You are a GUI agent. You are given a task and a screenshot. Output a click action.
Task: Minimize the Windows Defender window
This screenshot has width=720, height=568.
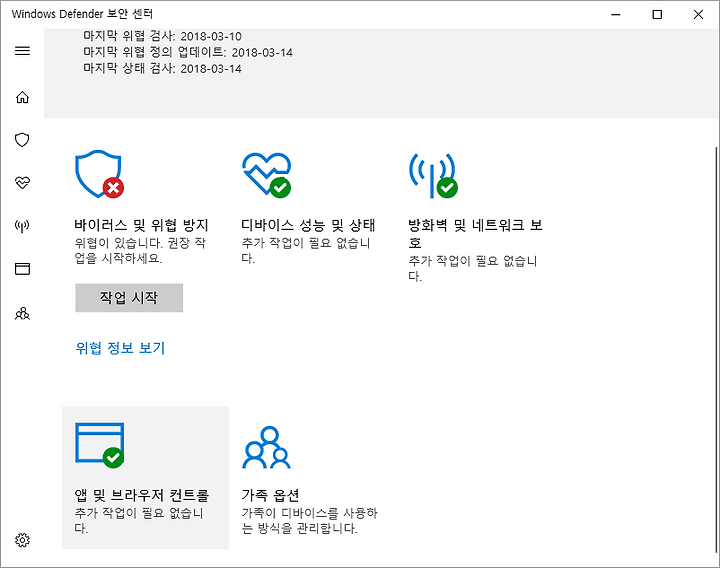[615, 14]
